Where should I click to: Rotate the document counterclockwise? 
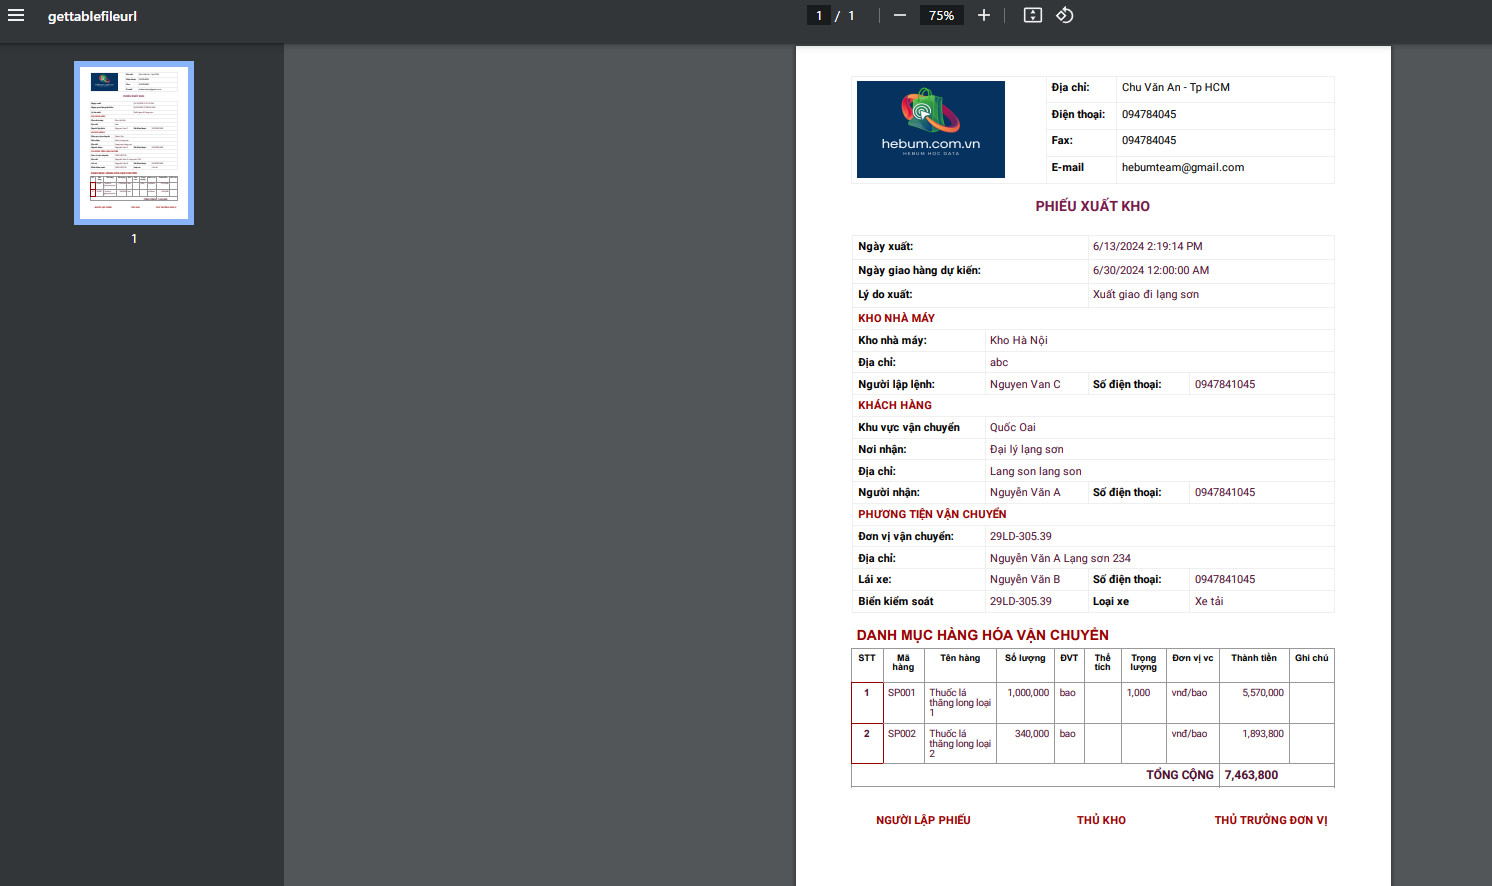pyautogui.click(x=1065, y=15)
